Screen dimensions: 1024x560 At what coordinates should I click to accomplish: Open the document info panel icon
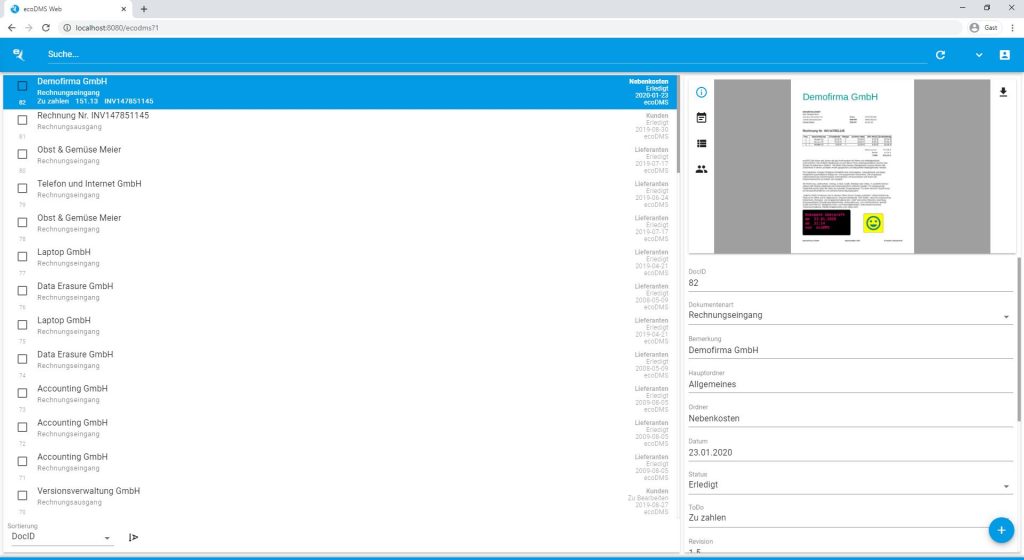(x=701, y=92)
